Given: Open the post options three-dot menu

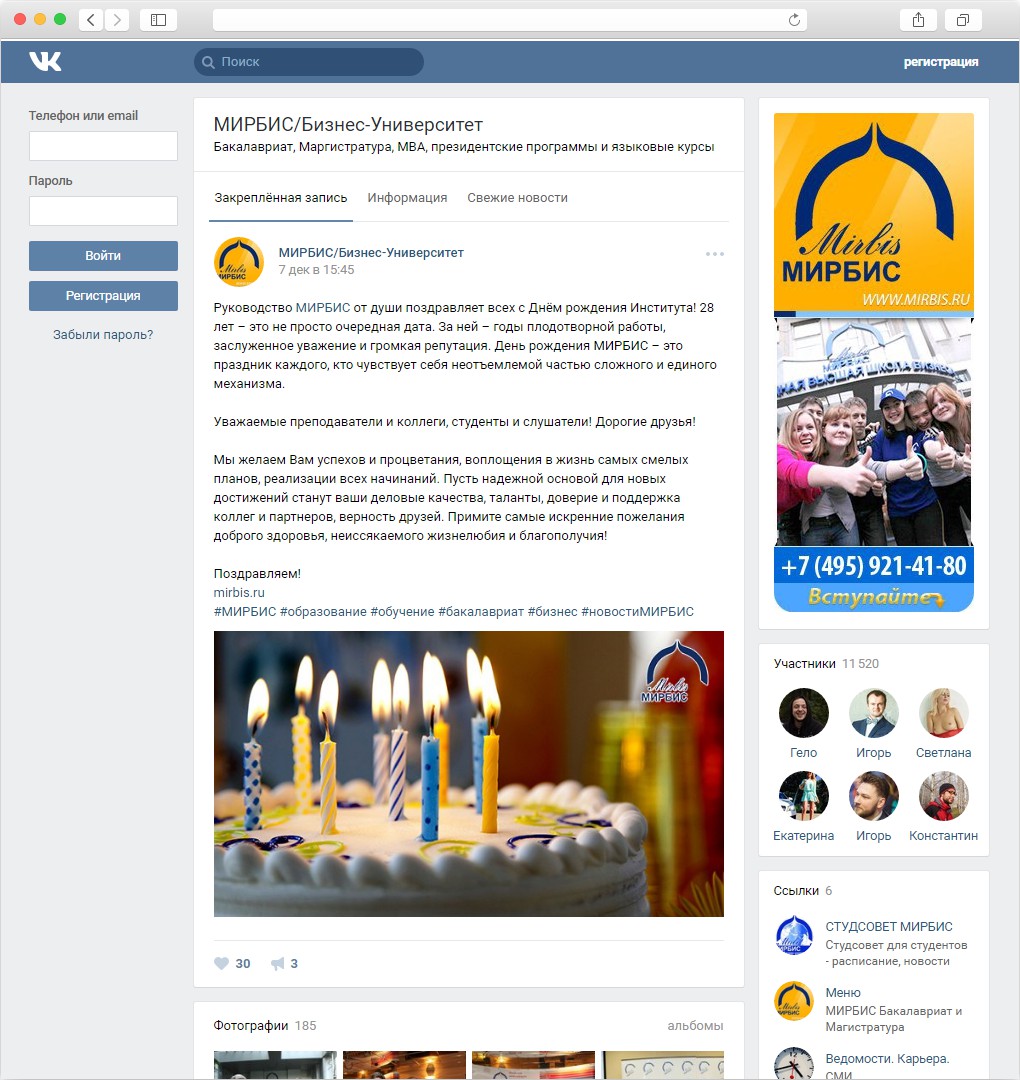Looking at the screenshot, I should (x=715, y=254).
